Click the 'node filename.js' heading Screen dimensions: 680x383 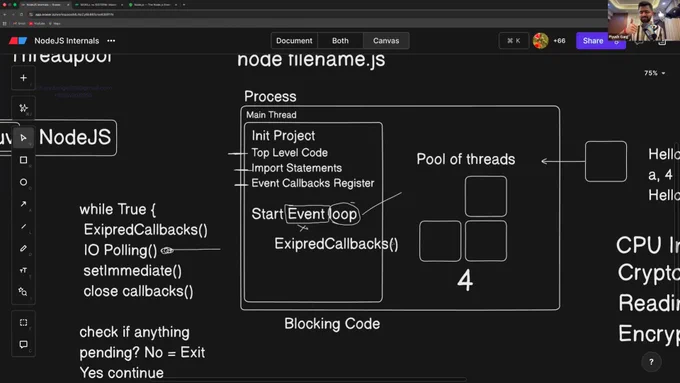(x=311, y=59)
